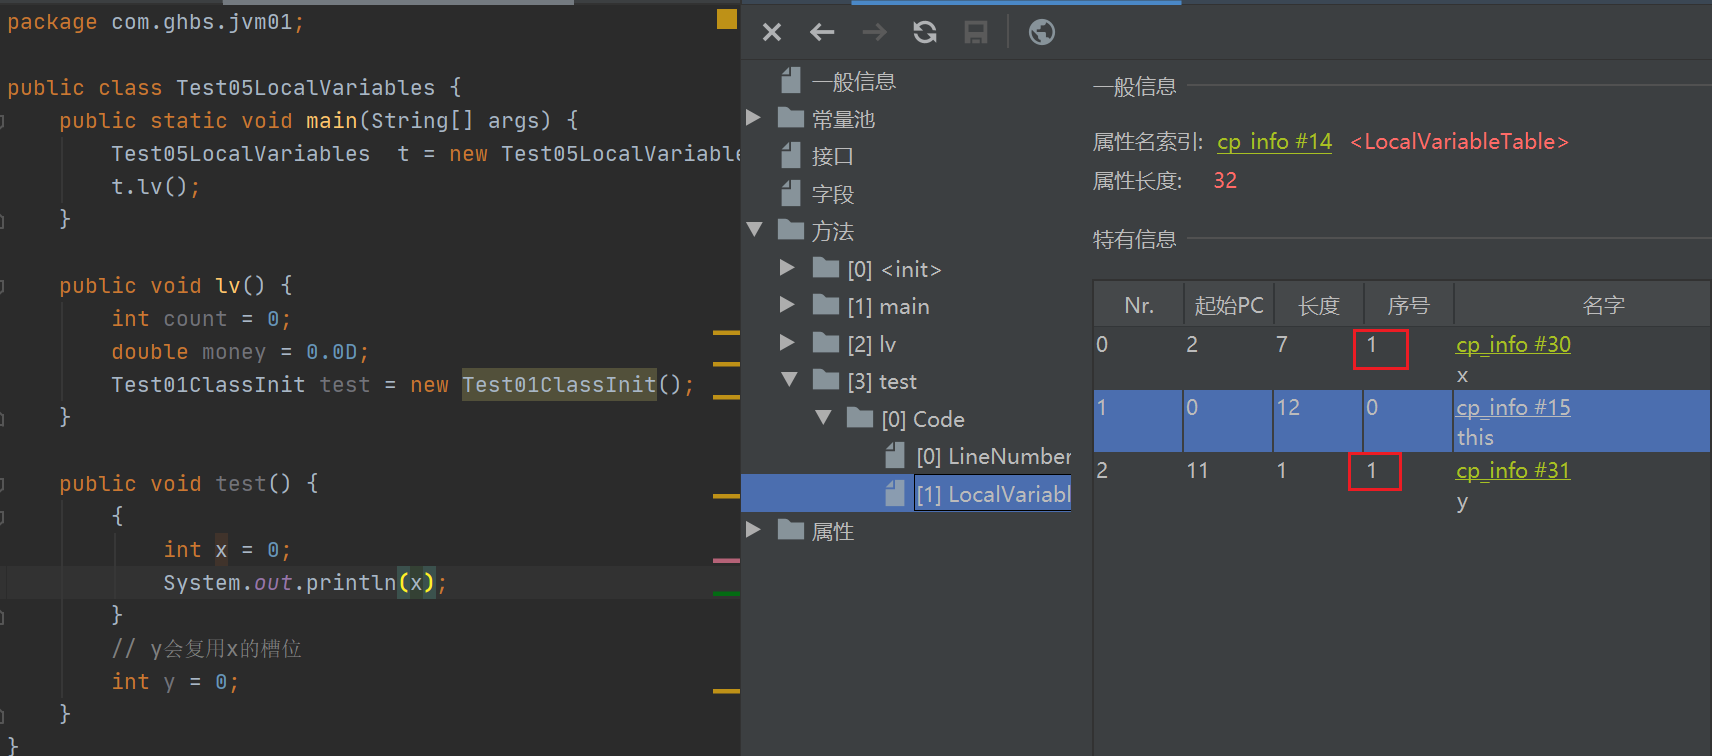Click the <init> method folder icon
1712x756 pixels.
826,268
